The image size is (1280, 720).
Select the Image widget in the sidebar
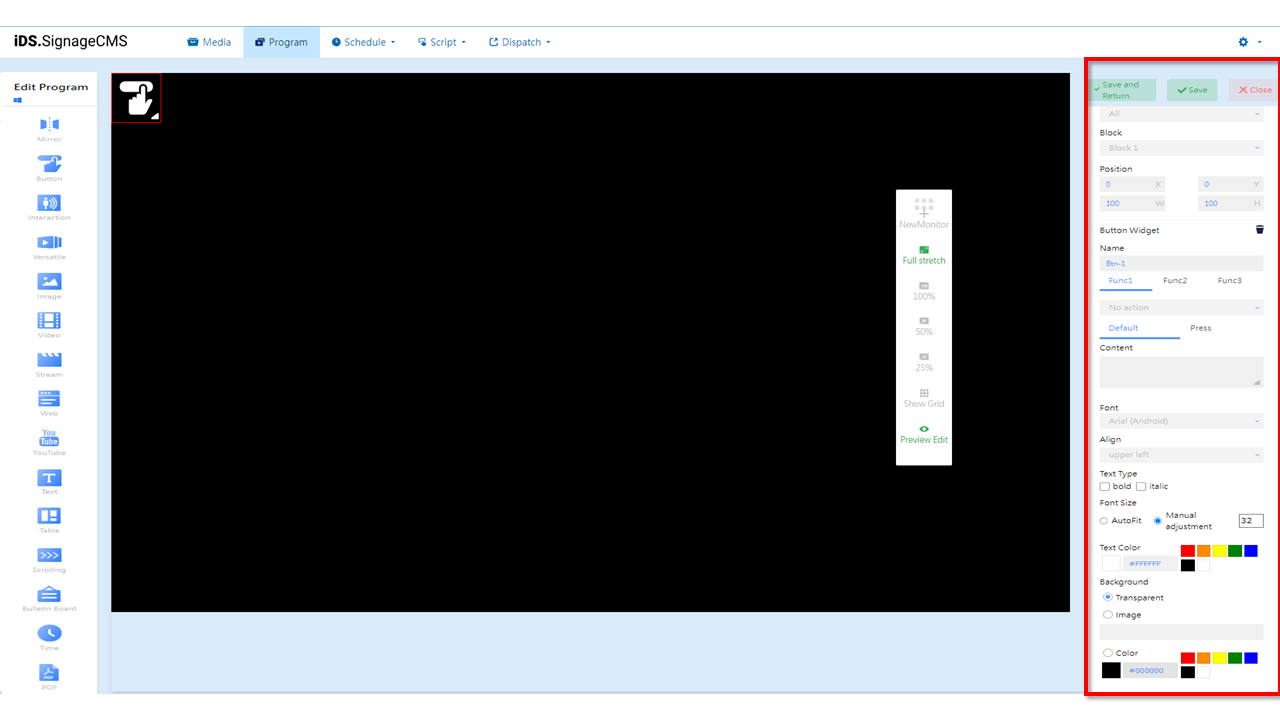tap(49, 286)
